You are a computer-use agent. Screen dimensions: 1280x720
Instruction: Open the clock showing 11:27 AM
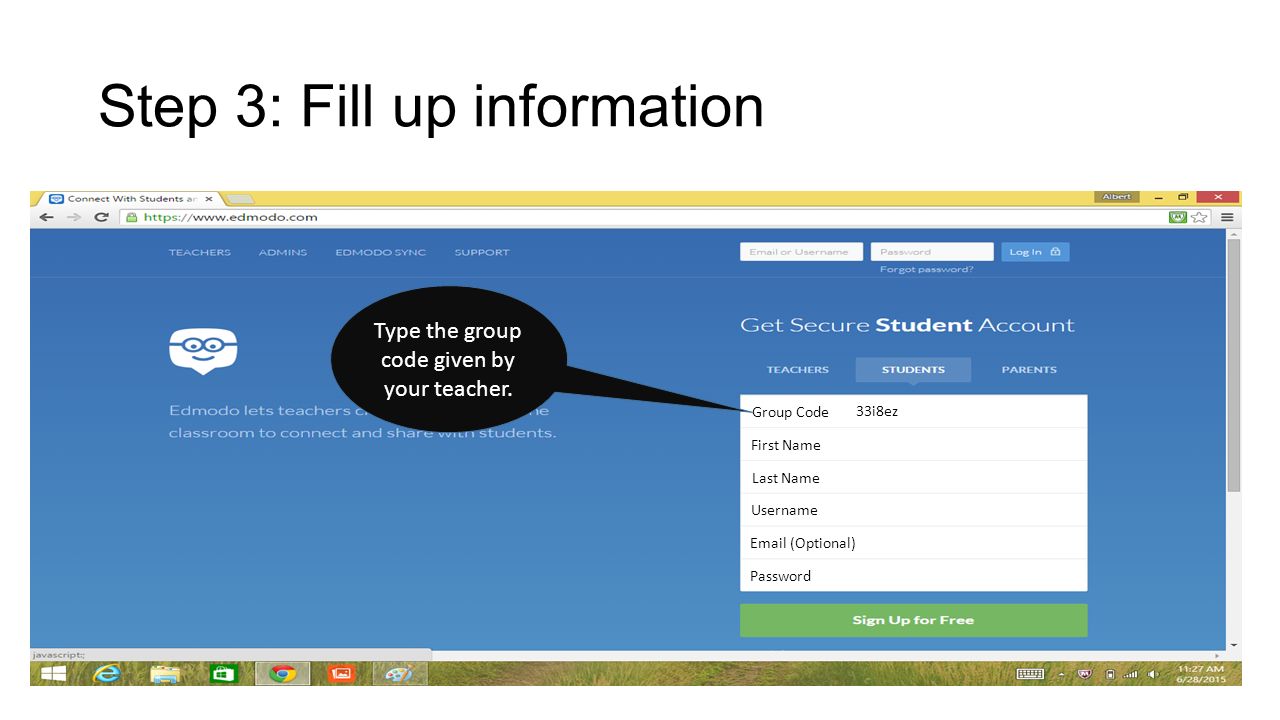[x=1200, y=674]
